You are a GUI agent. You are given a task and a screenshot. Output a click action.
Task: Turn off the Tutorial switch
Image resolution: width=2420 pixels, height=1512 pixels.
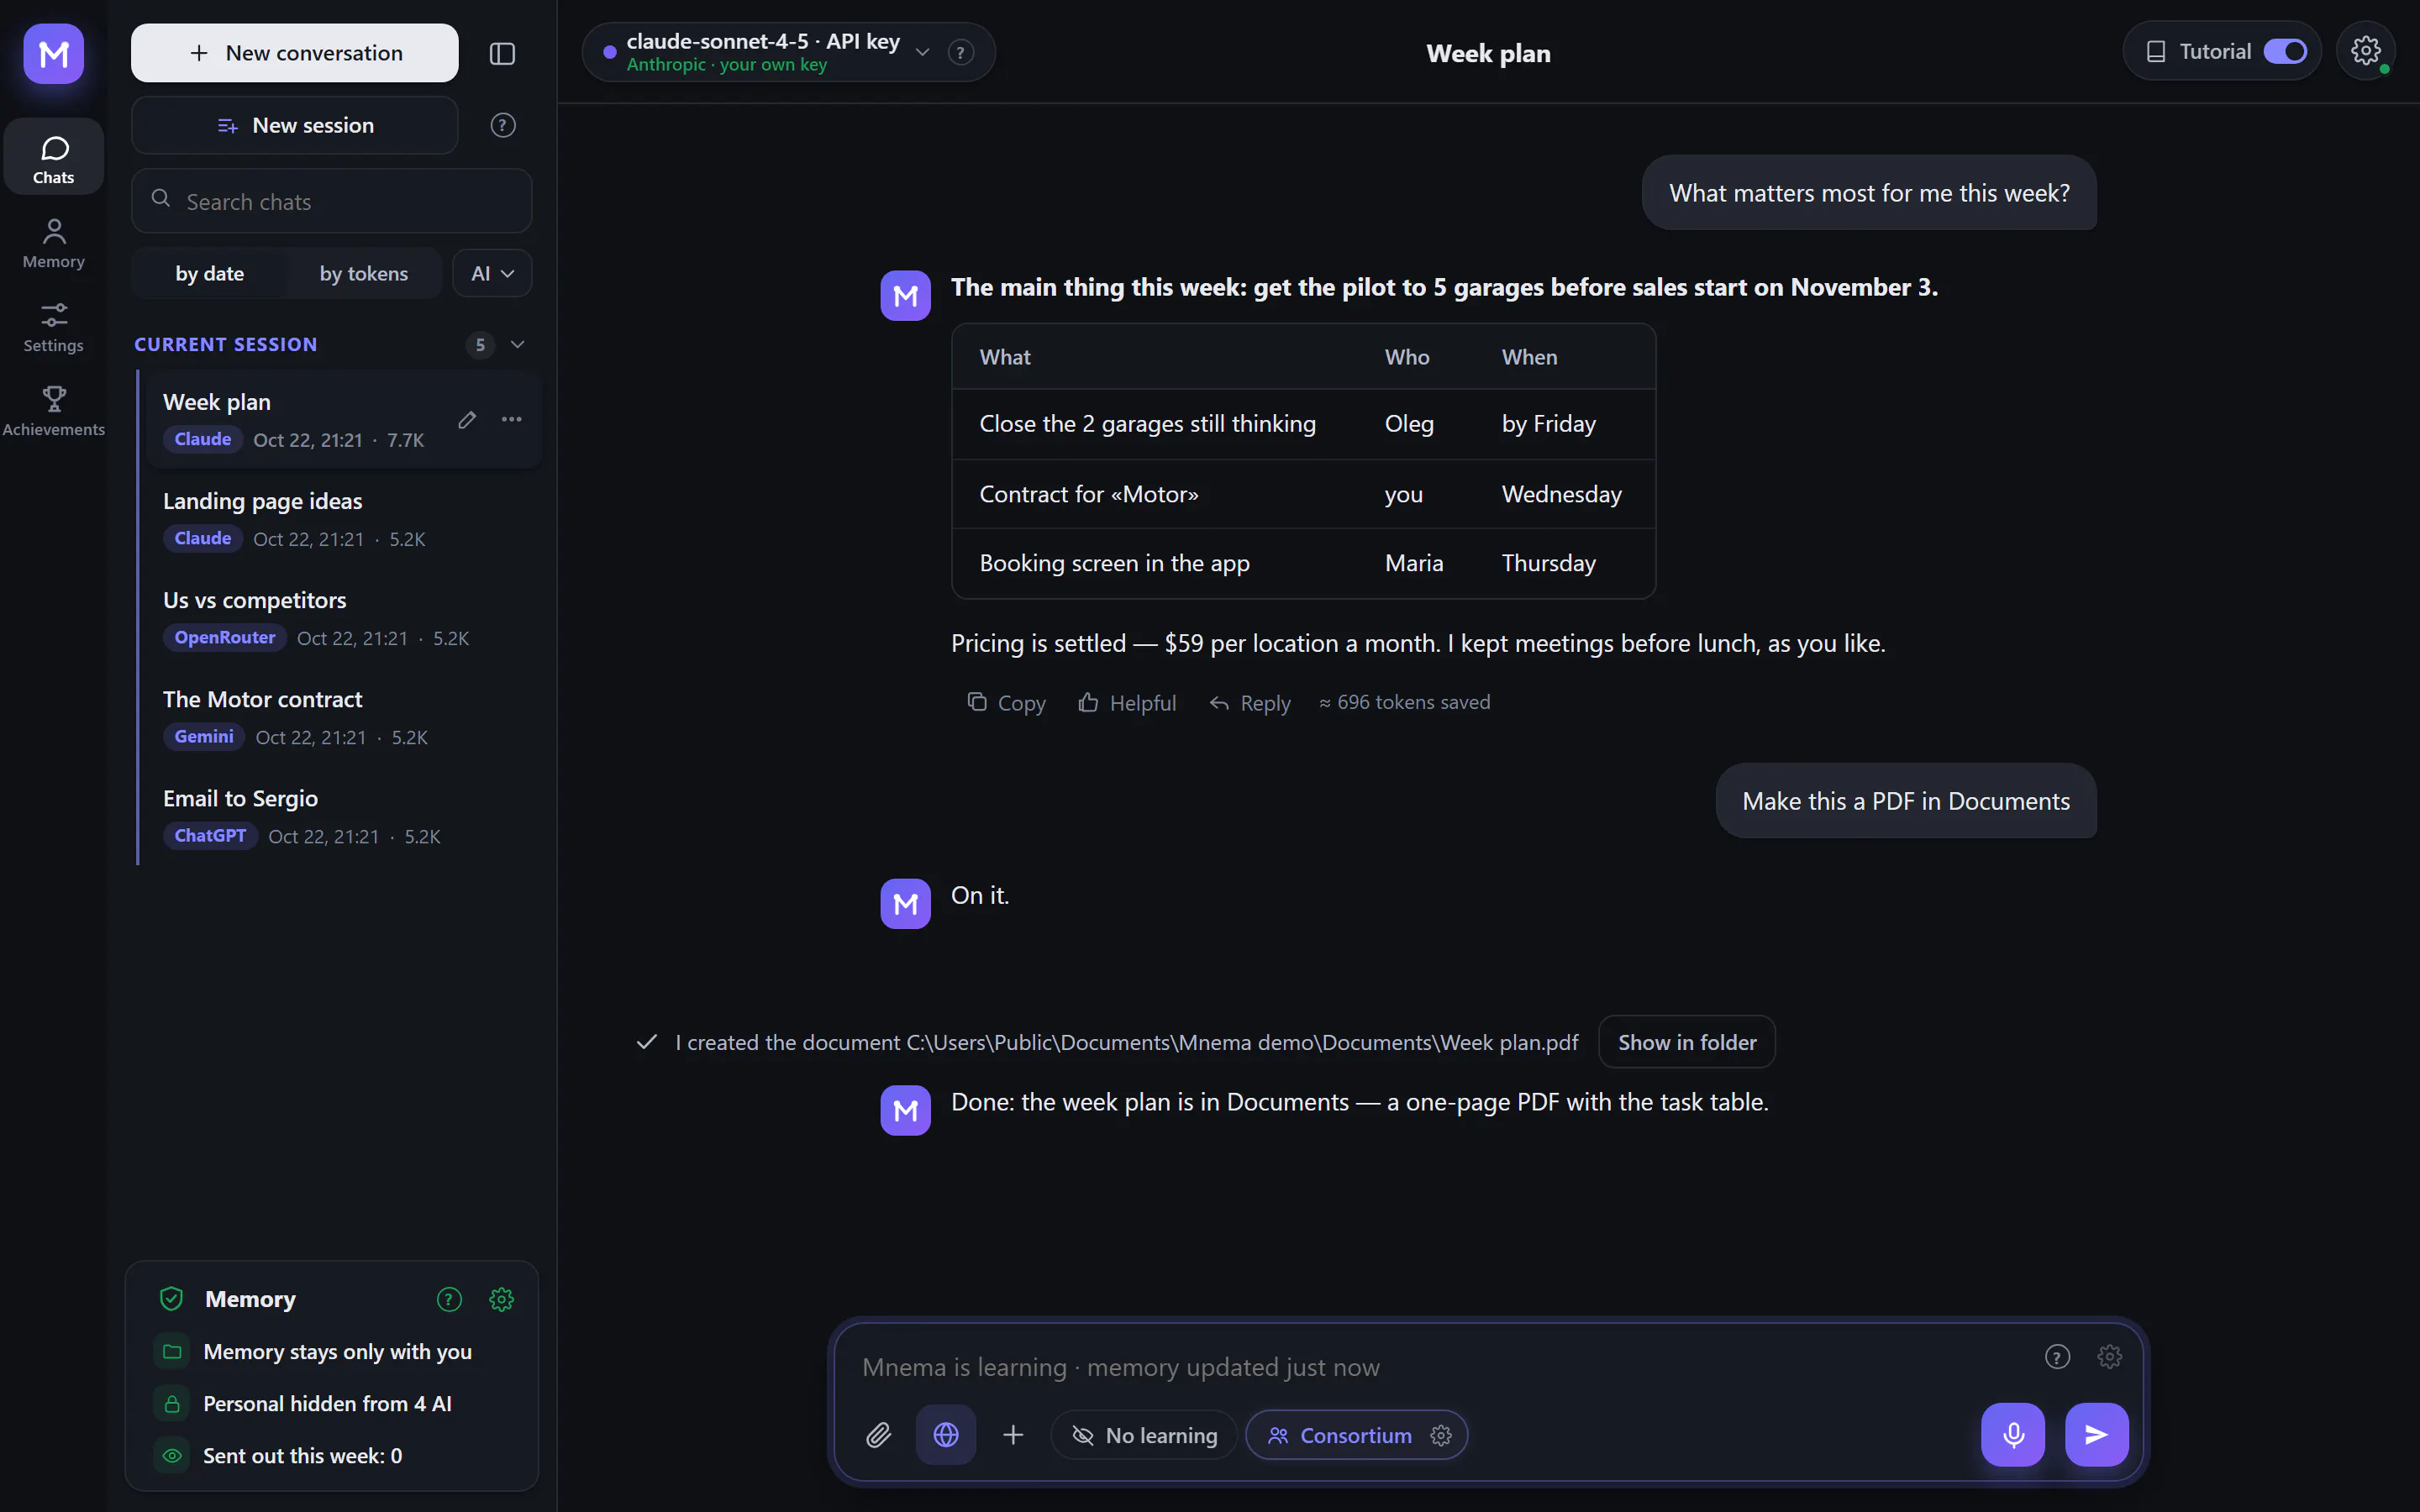pos(2285,51)
